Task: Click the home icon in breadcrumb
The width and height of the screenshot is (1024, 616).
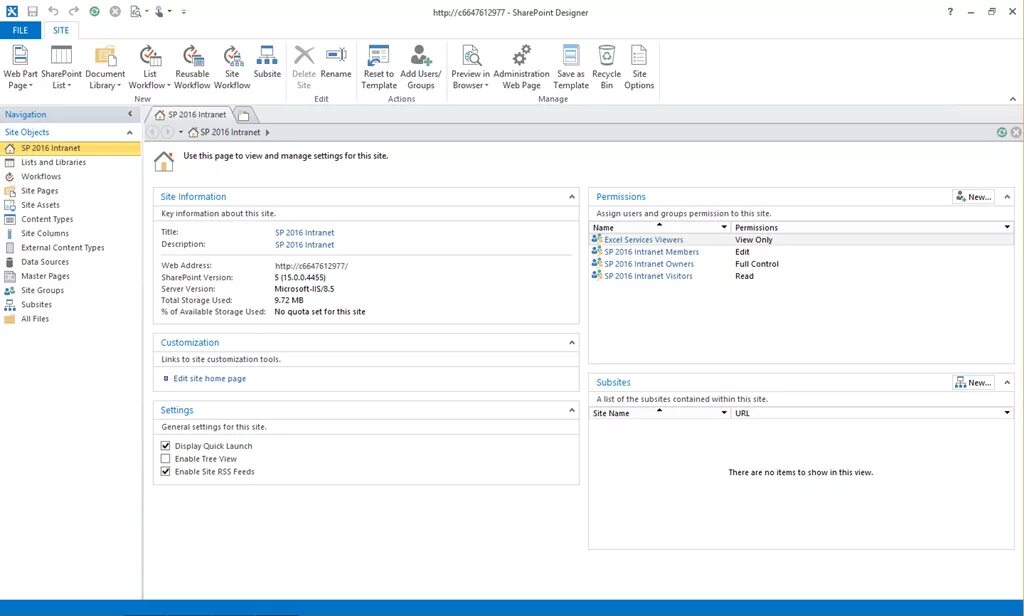Action: 193,132
